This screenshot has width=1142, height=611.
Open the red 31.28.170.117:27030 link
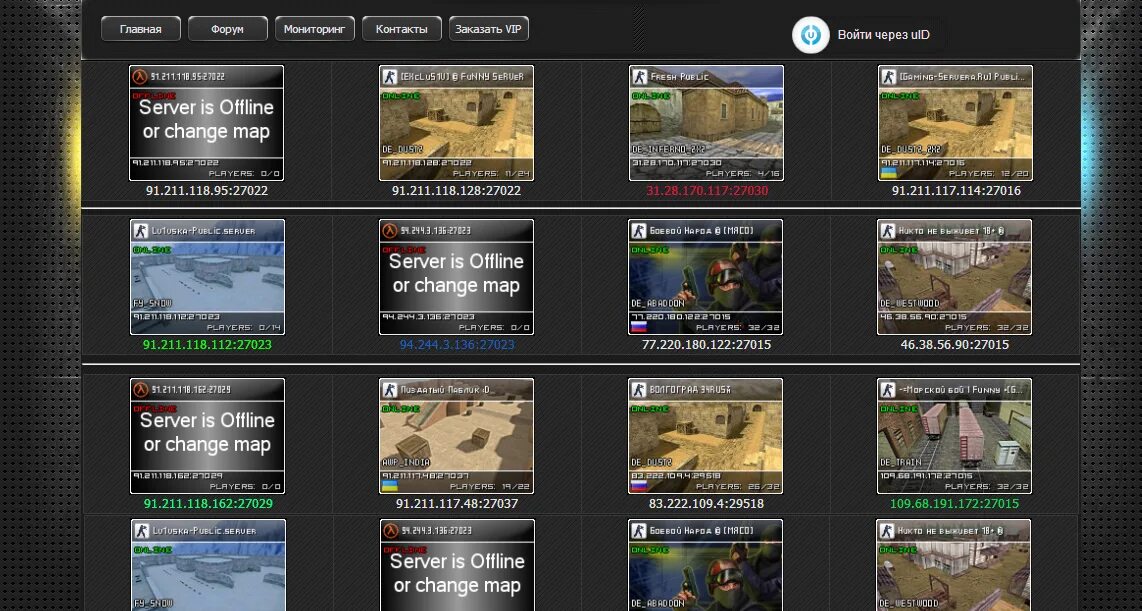coord(706,191)
